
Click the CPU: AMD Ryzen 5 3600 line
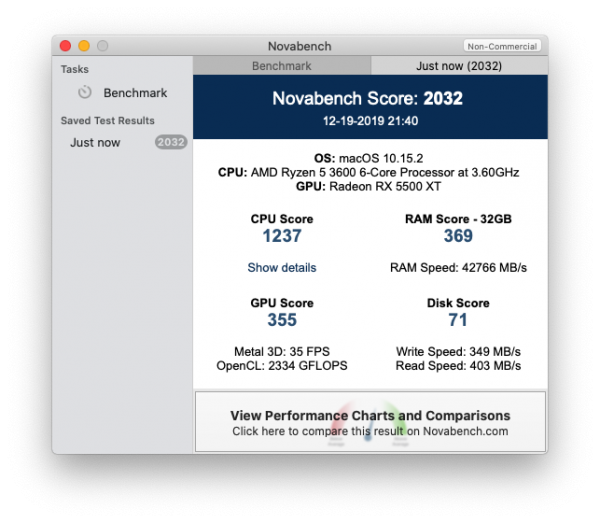(x=368, y=173)
